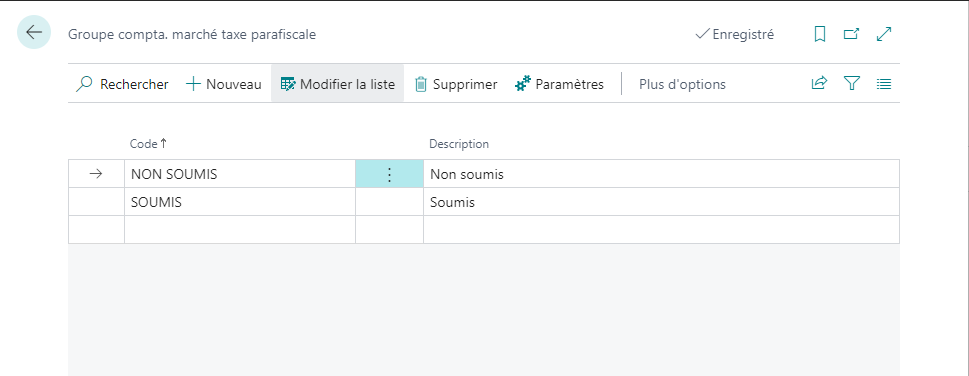Select the SOUMIS code cell
This screenshot has width=969, height=376.
[240, 202]
